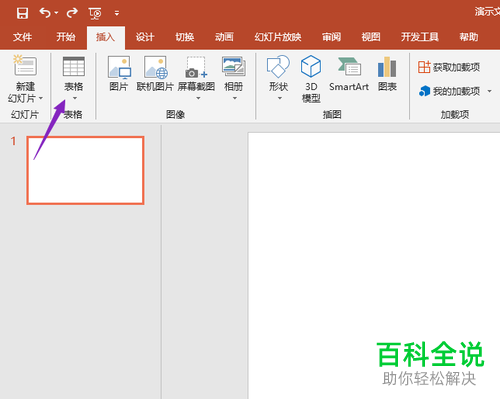Select slide 1 thumbnail in the panel
The image size is (500, 399).
pos(85,170)
